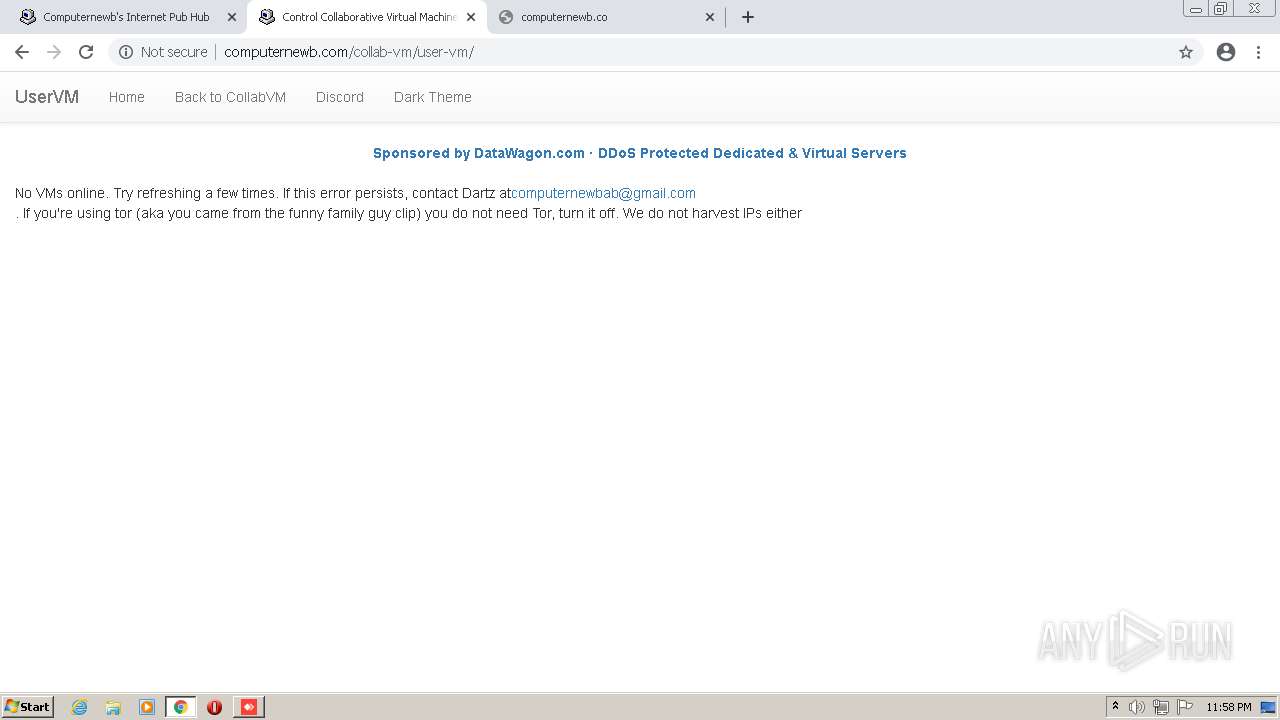Screen dimensions: 1280x720
Task: Open Windows Media Player taskbar icon
Action: tap(147, 707)
